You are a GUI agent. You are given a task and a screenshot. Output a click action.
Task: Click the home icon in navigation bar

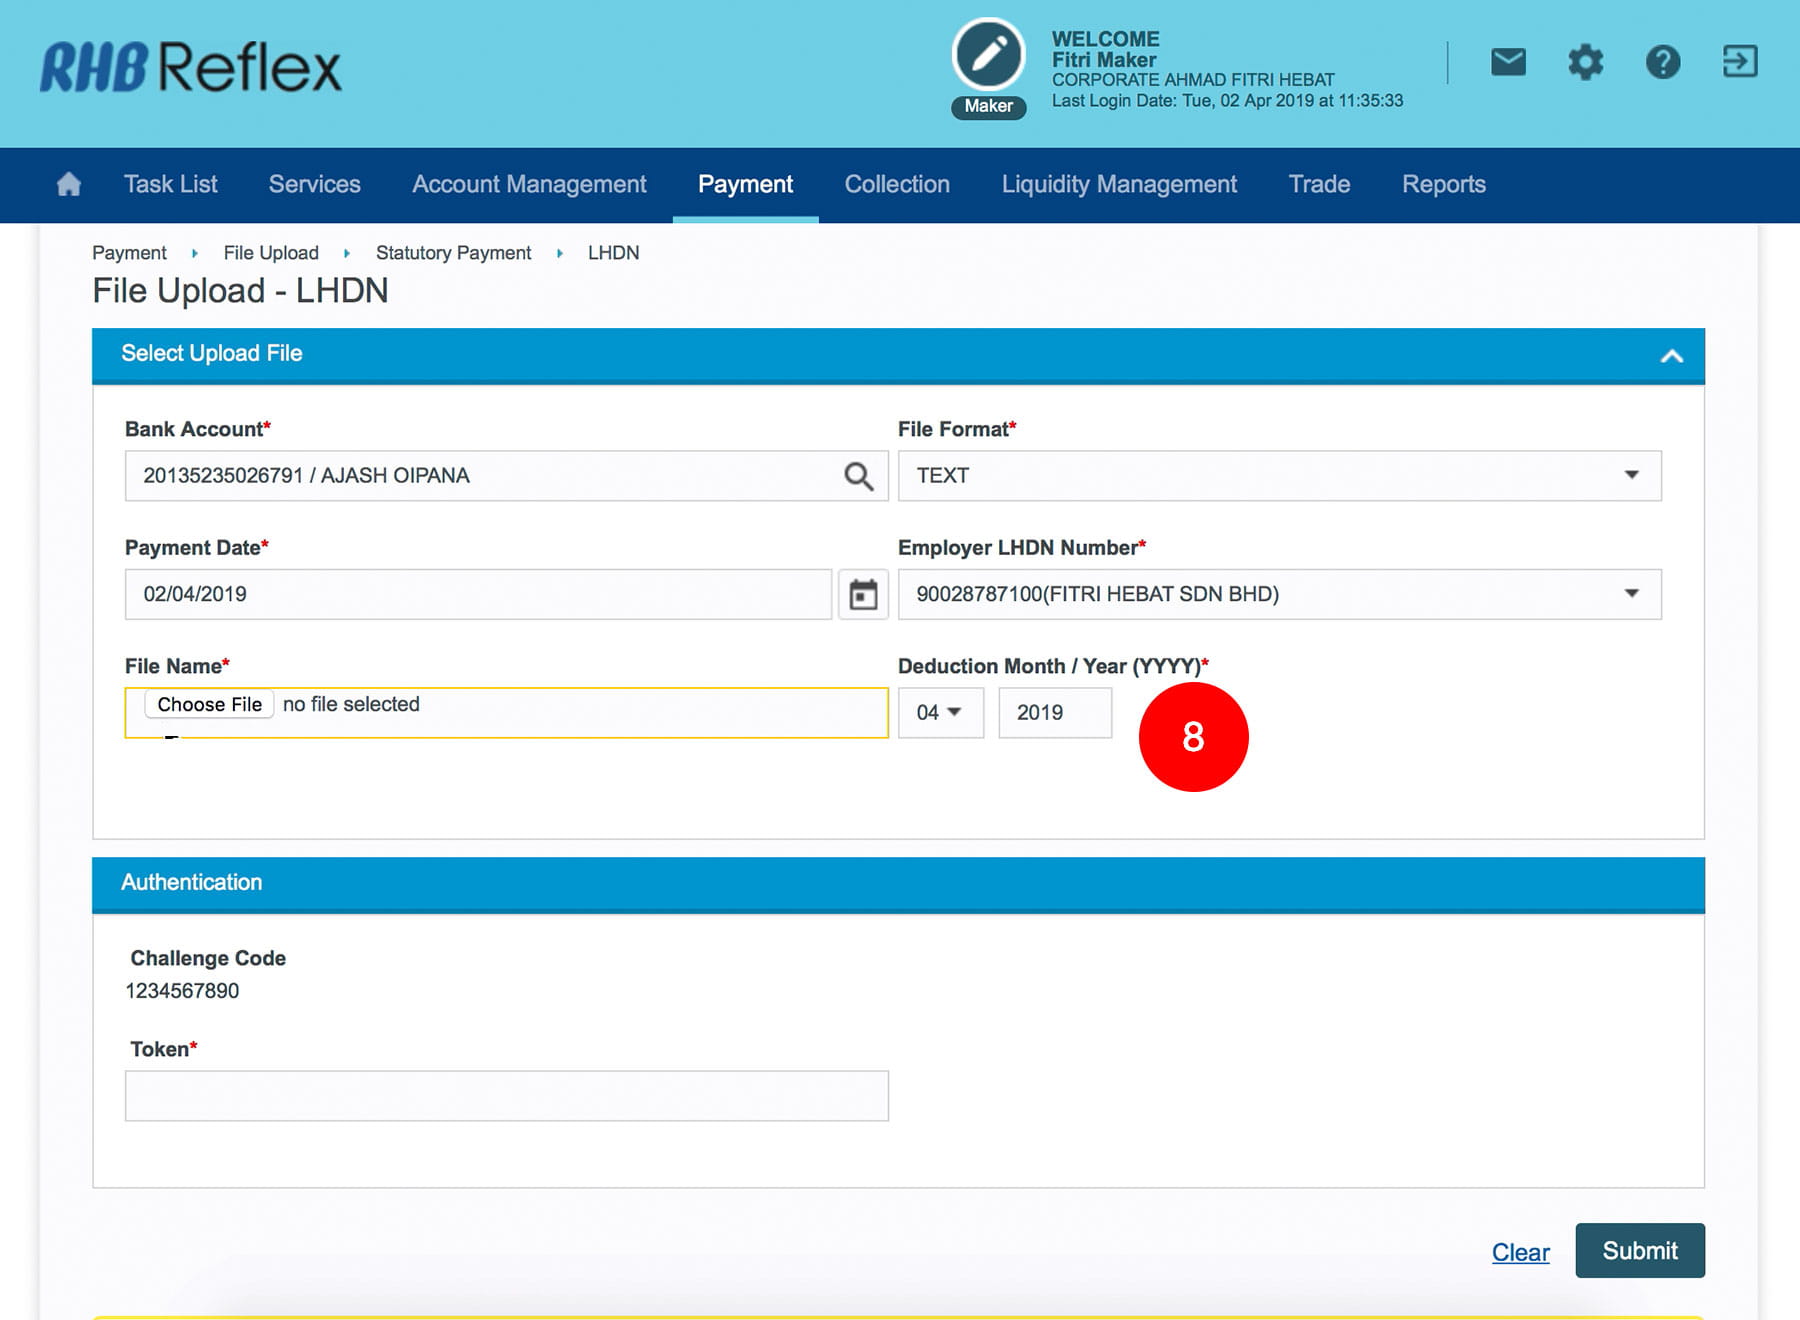tap(69, 185)
